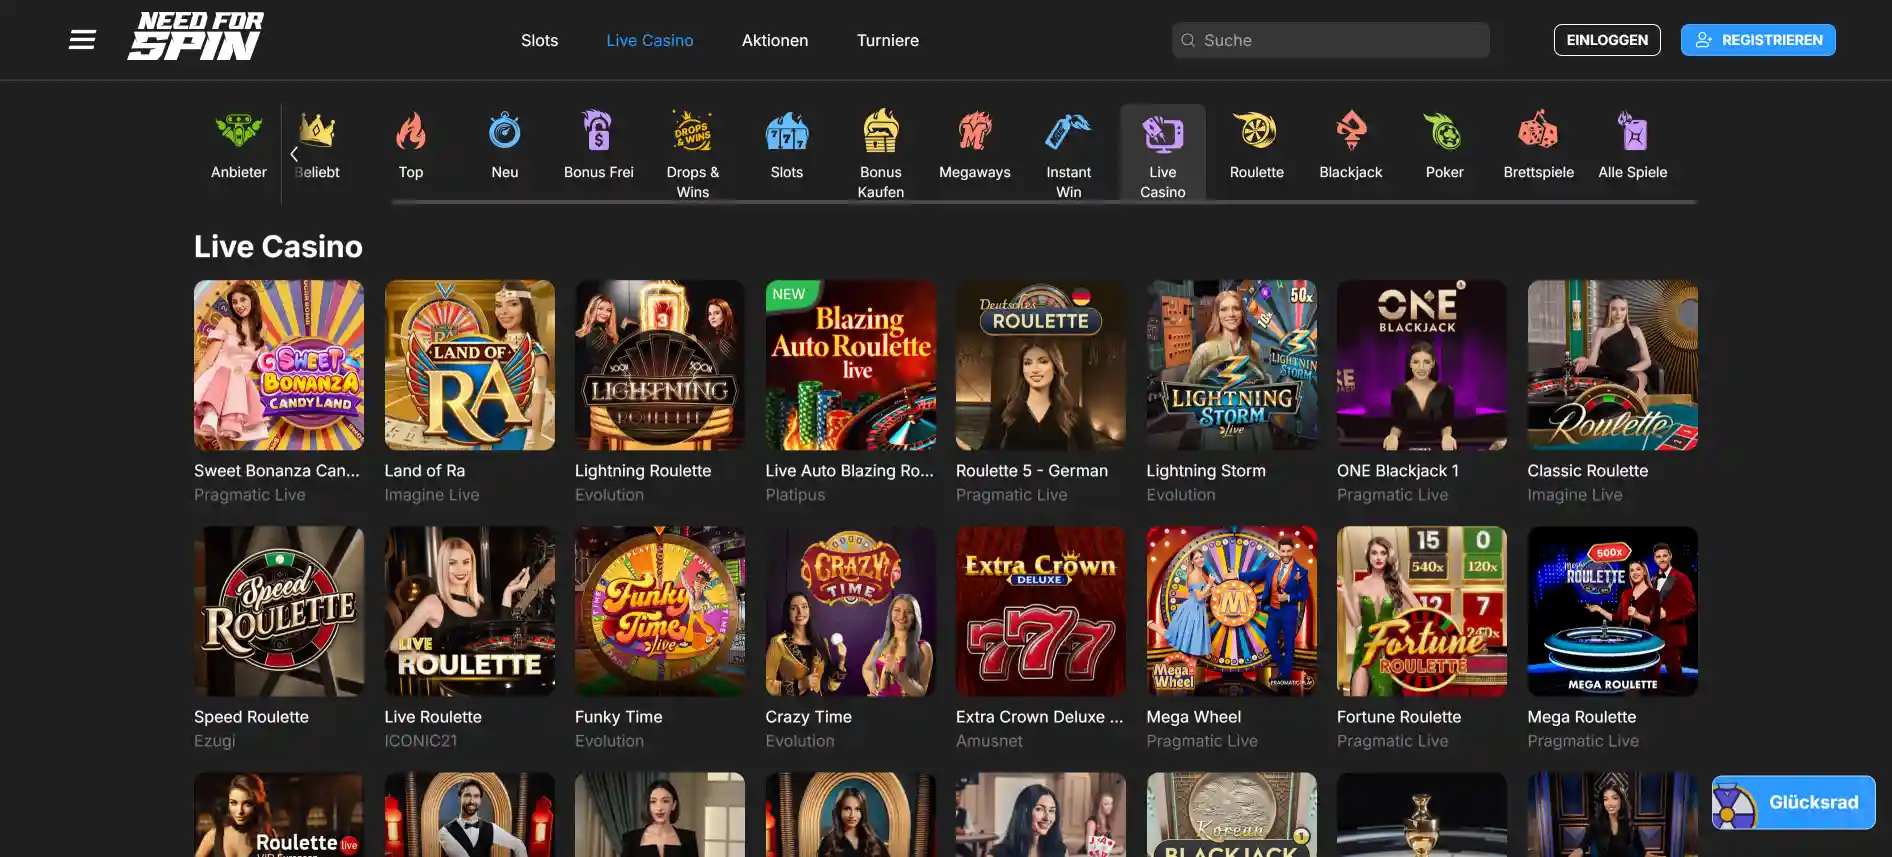
Task: Open the Speed Roulette thumbnail
Action: [279, 611]
